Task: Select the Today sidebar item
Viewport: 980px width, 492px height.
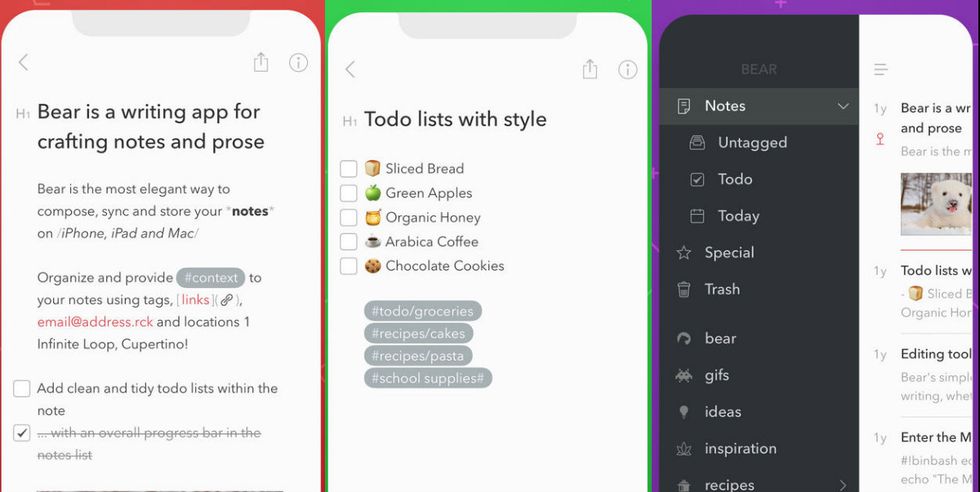Action: tap(738, 215)
